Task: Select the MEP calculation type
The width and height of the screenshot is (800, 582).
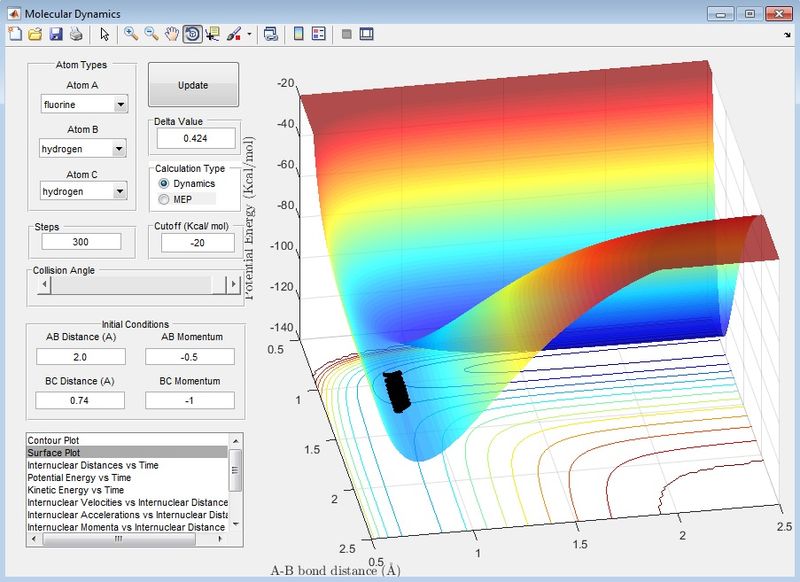Action: click(x=165, y=199)
